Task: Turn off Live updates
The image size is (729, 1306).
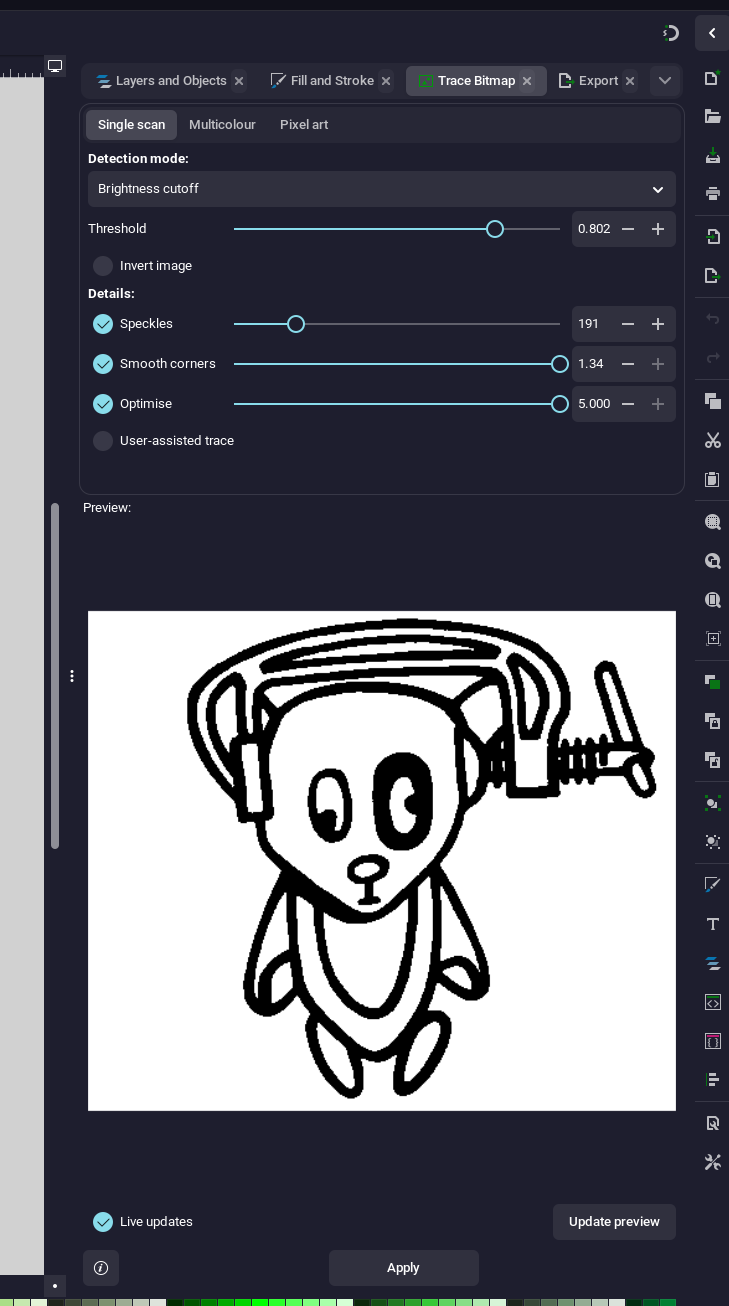Action: pos(103,1222)
